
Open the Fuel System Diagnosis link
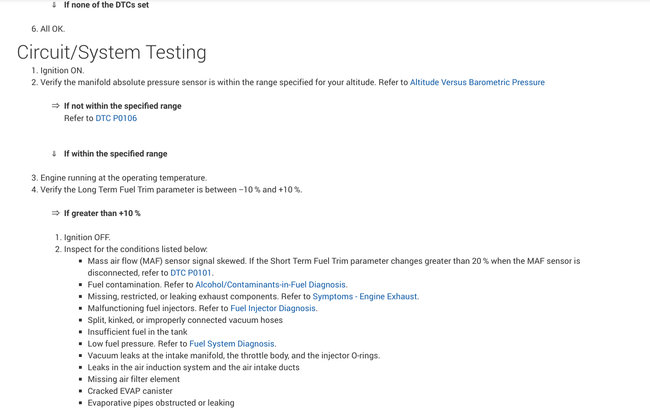232,343
